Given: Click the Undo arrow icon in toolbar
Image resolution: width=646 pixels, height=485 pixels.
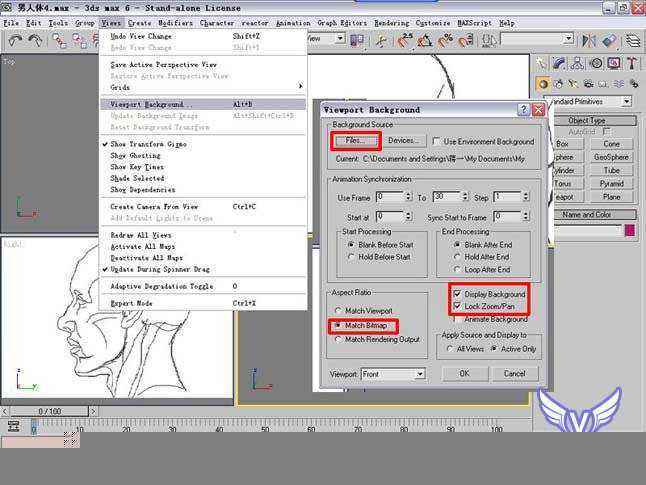Looking at the screenshot, I should tap(16, 40).
